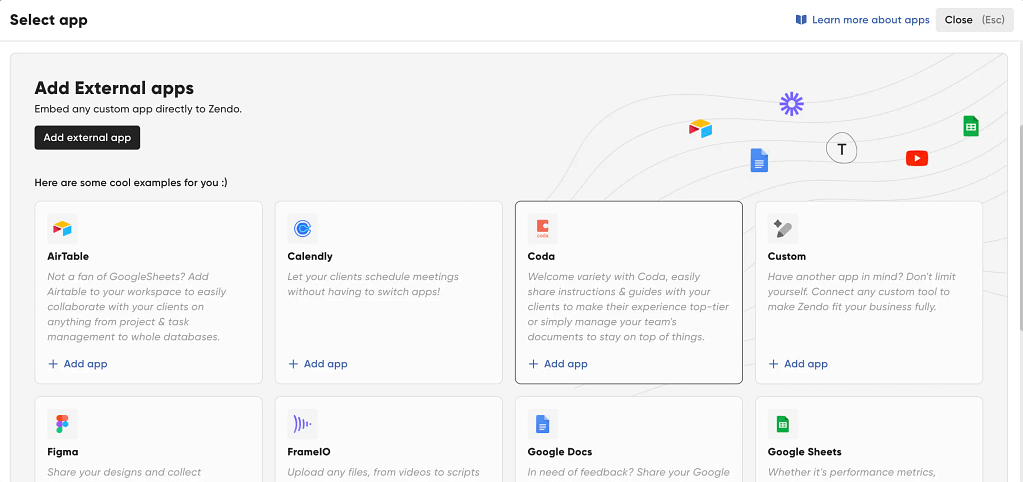Click the plus icon in AirTable's Add app
Screen dimensions: 1023x482
pyautogui.click(x=53, y=364)
